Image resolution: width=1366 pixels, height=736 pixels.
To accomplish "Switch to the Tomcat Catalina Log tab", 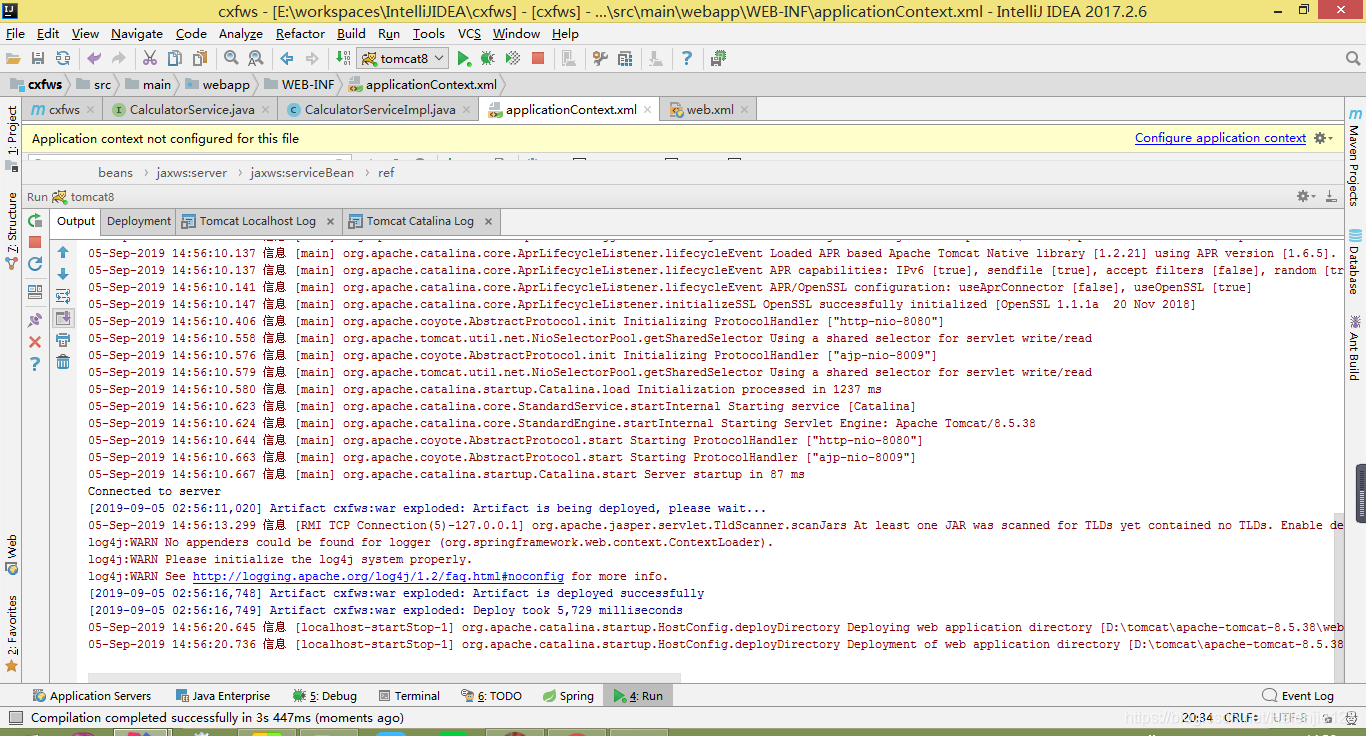I will pos(420,221).
